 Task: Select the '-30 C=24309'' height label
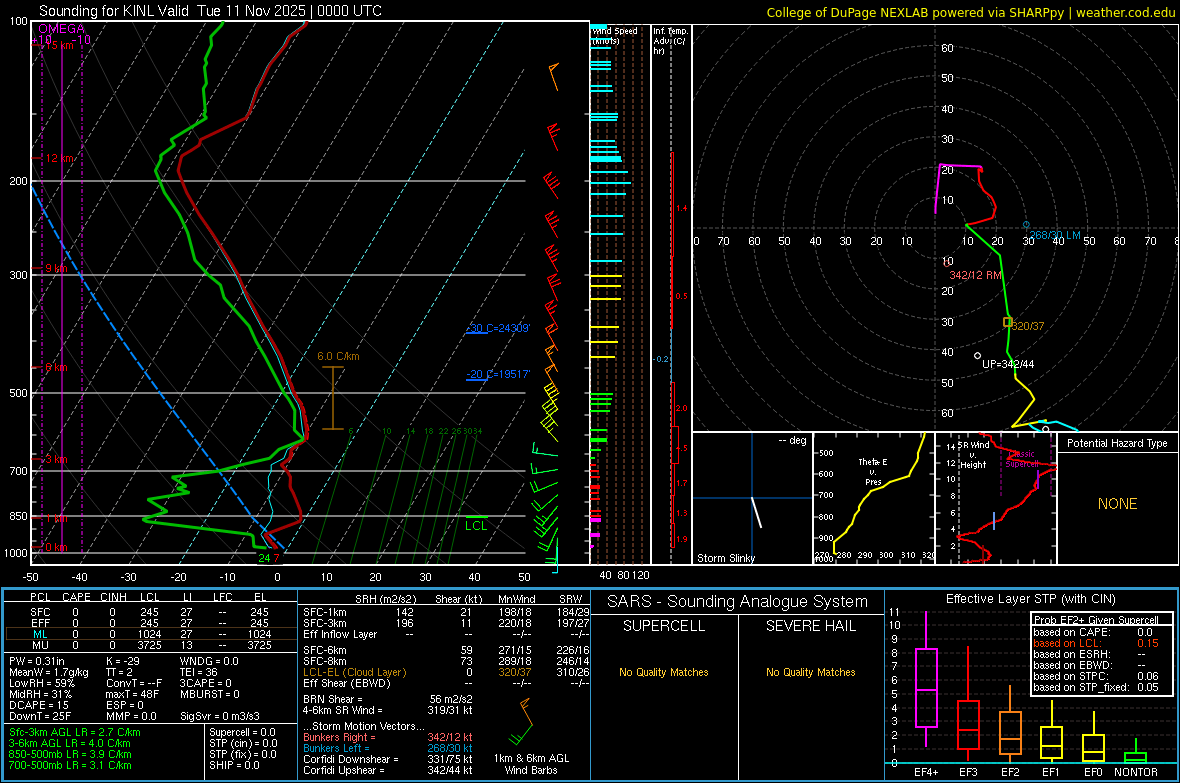tap(497, 328)
